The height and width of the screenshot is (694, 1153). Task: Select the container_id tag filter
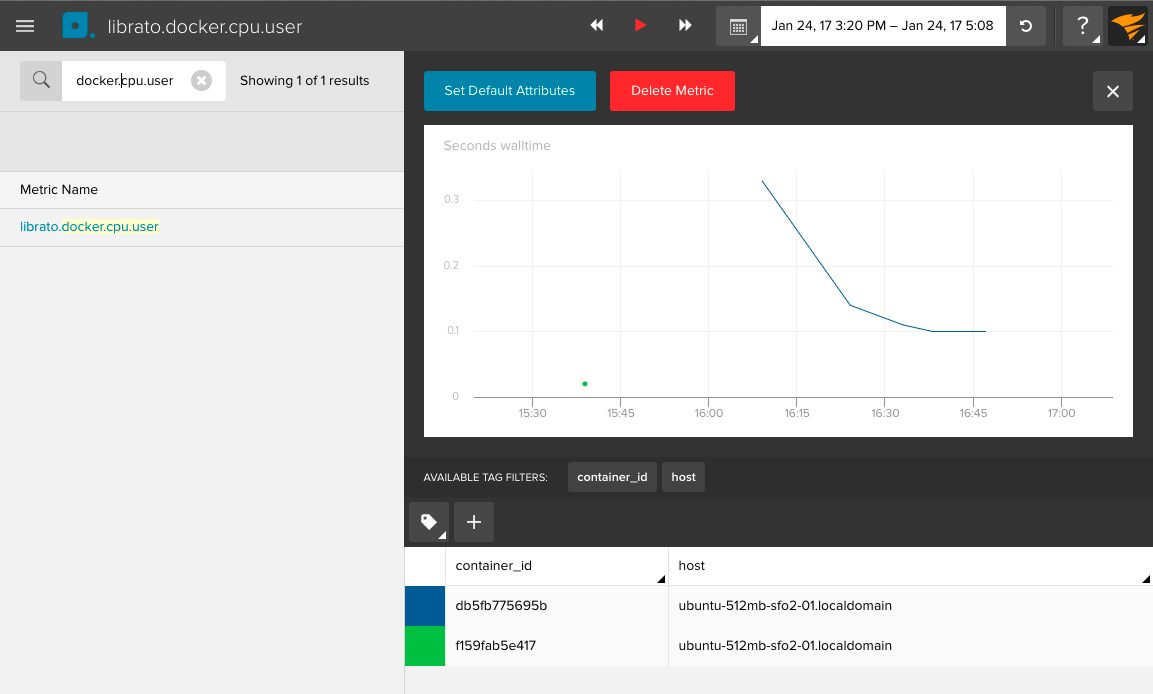coord(612,477)
